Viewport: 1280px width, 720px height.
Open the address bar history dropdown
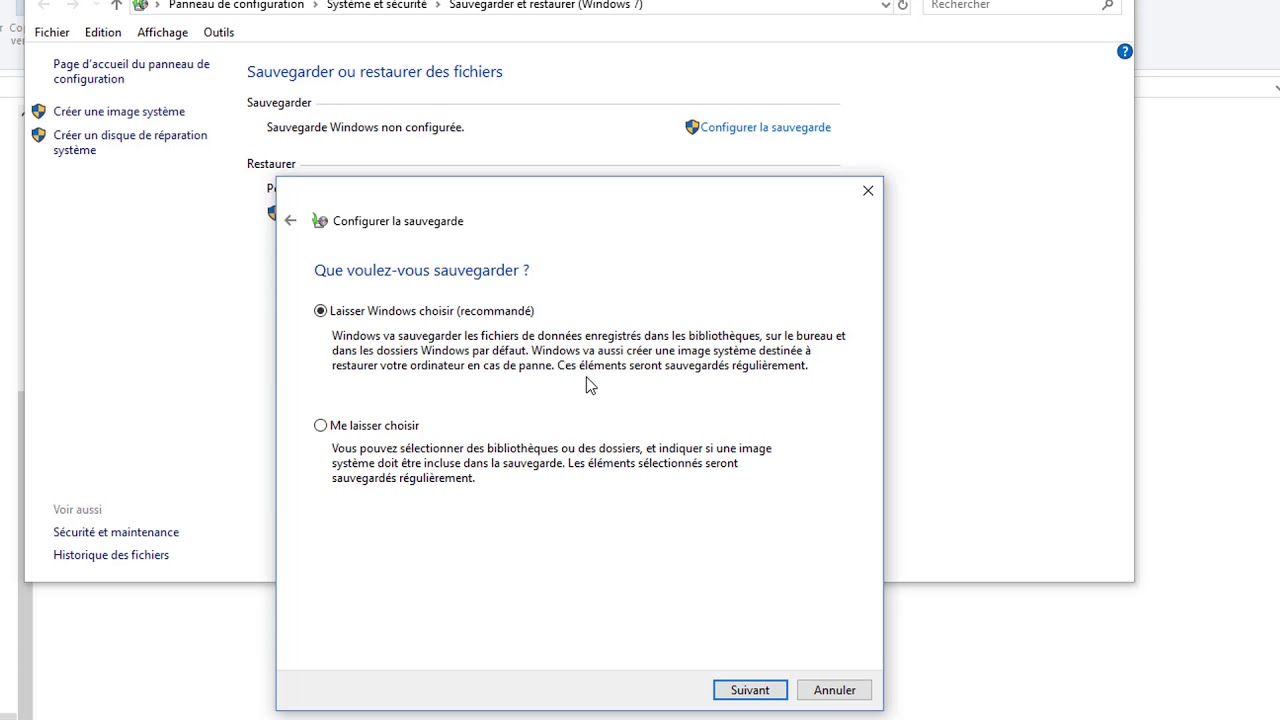885,5
